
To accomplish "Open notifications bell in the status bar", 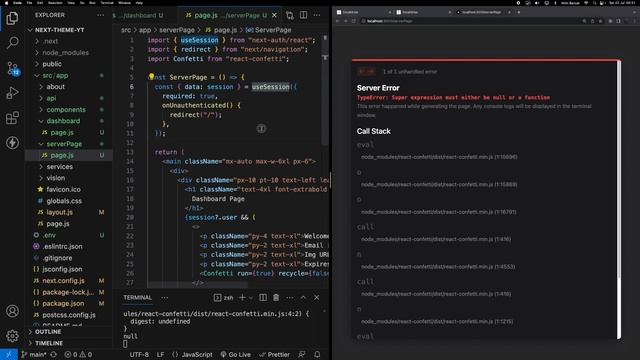I will click(x=317, y=354).
